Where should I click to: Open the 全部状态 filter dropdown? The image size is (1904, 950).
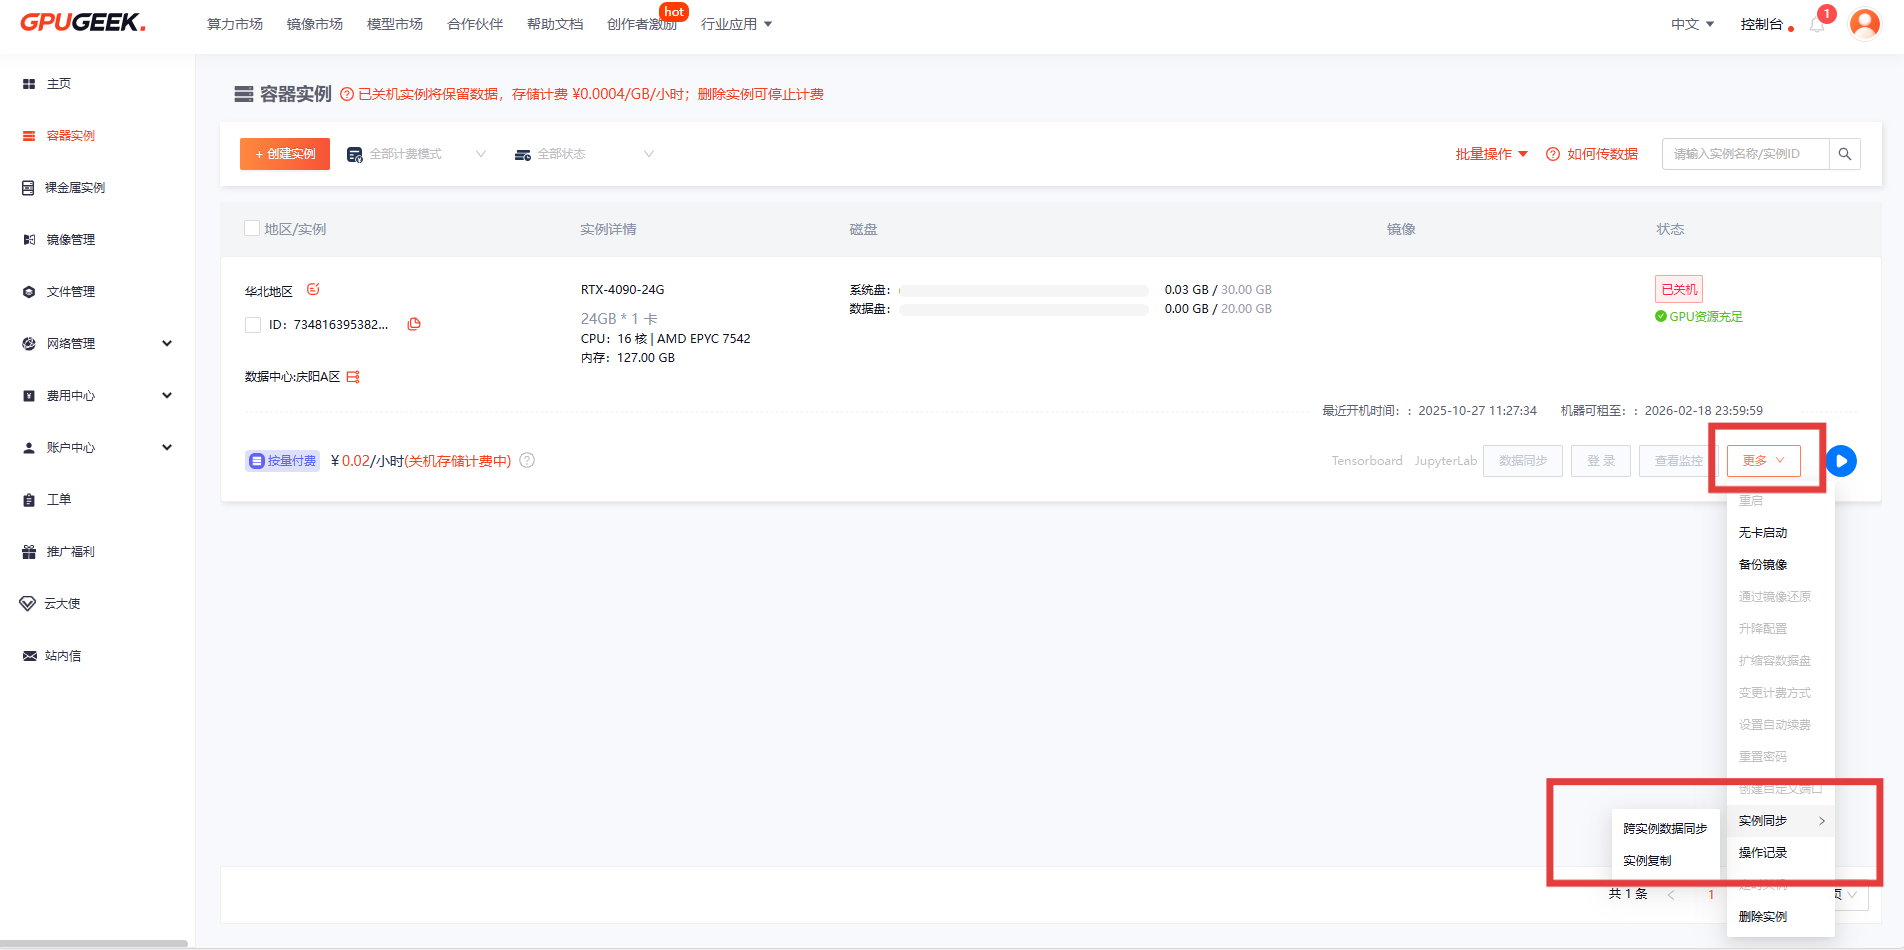point(584,154)
